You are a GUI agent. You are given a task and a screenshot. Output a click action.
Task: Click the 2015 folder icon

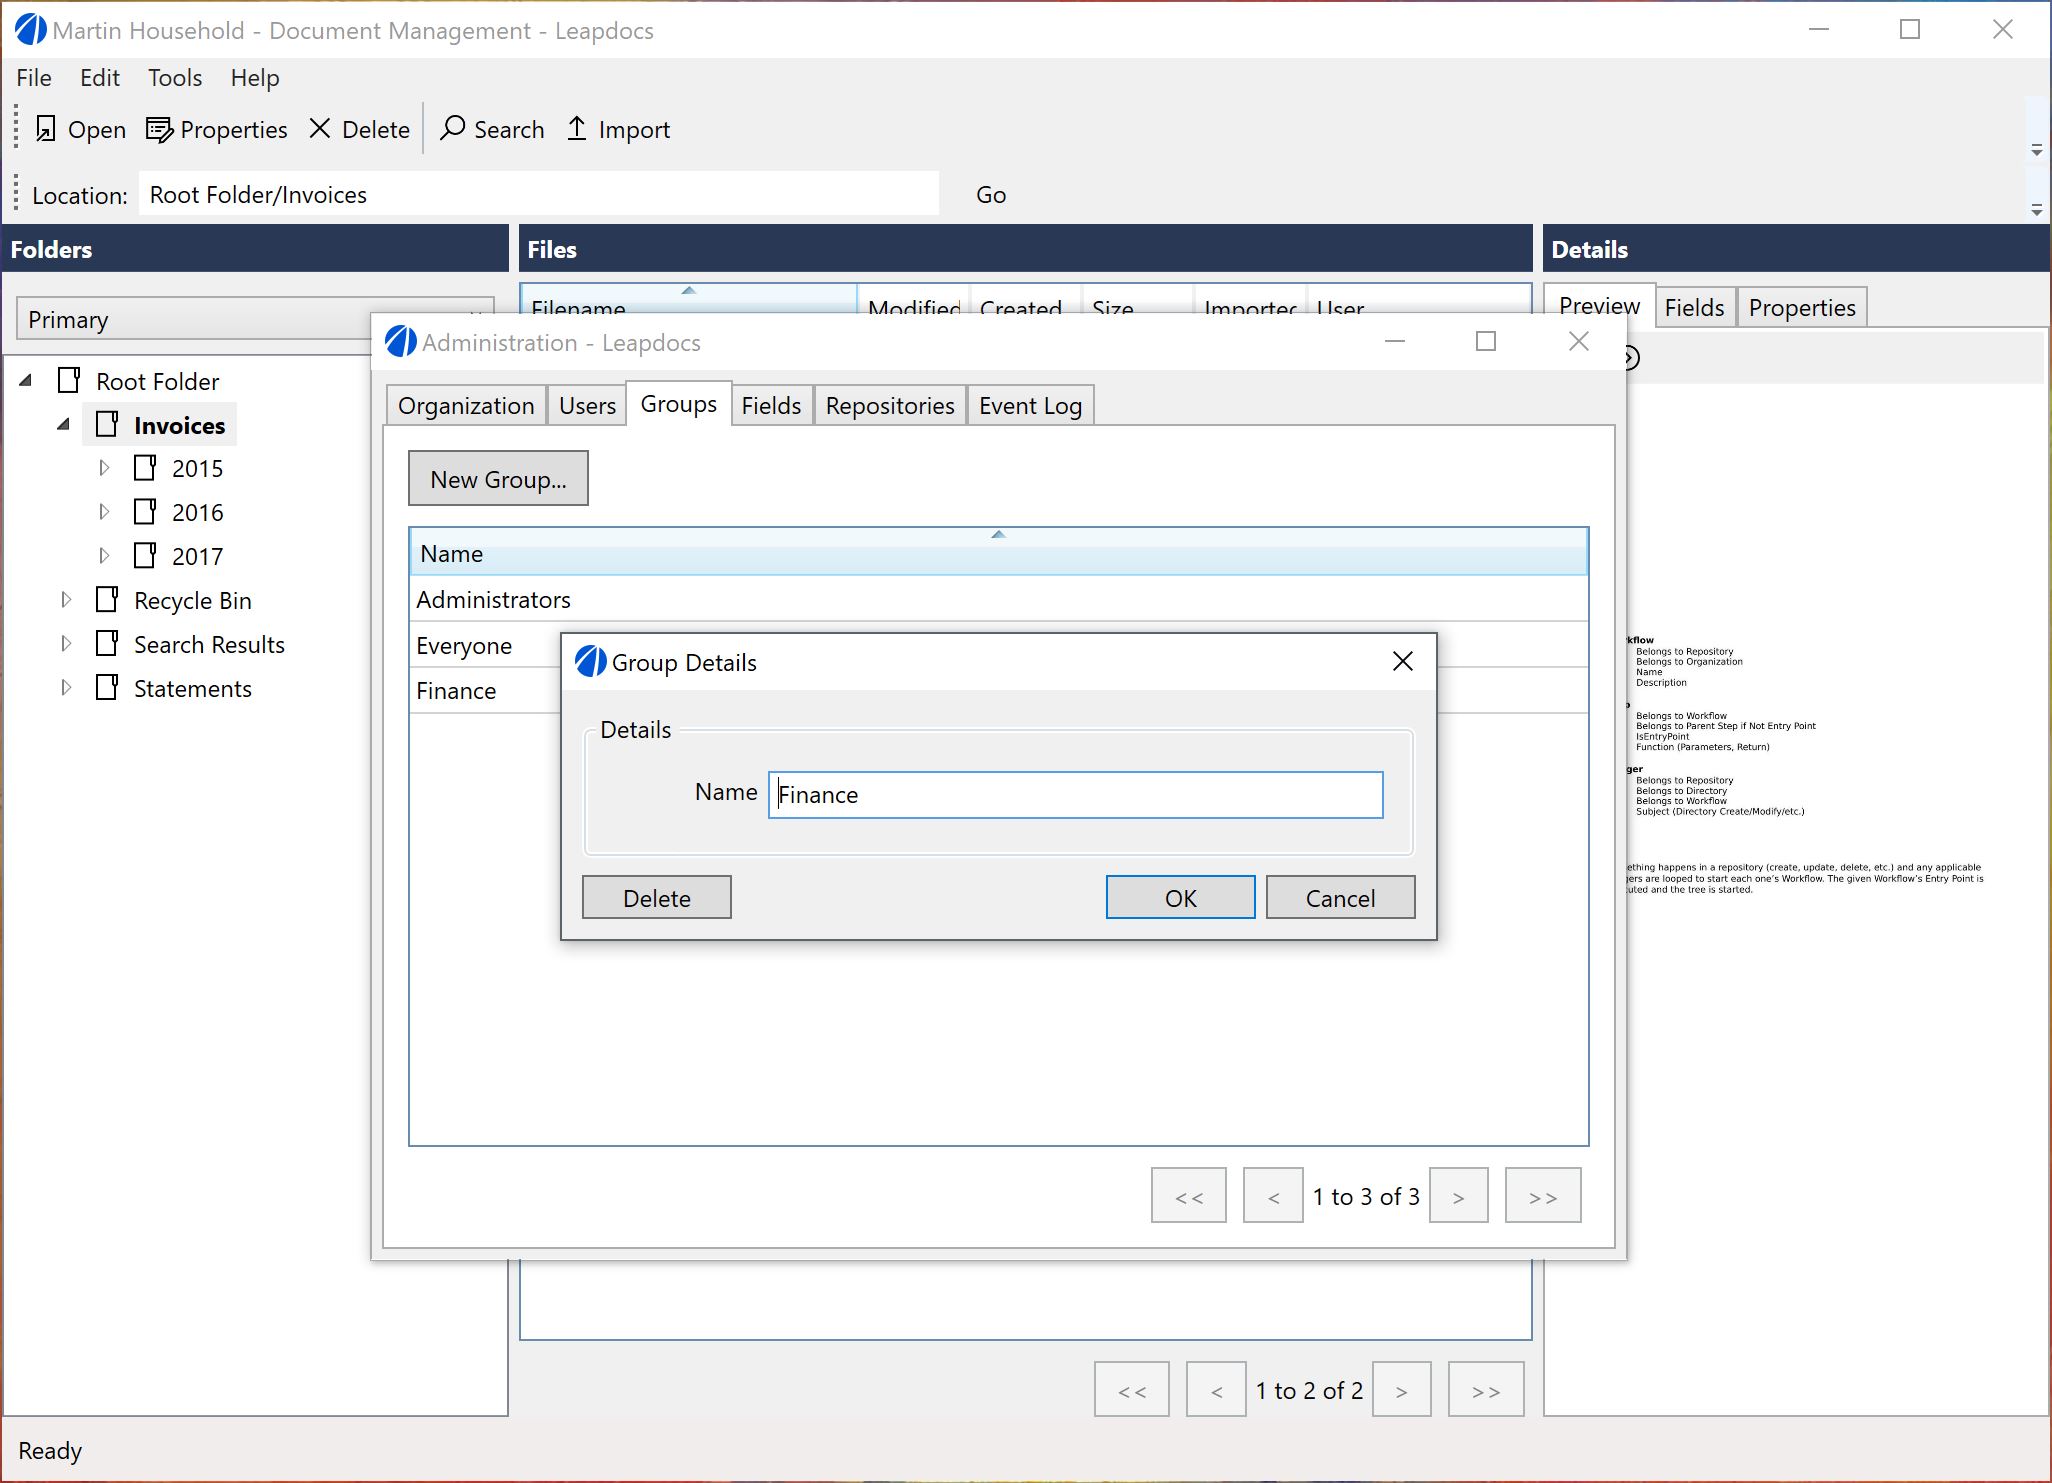tap(145, 467)
